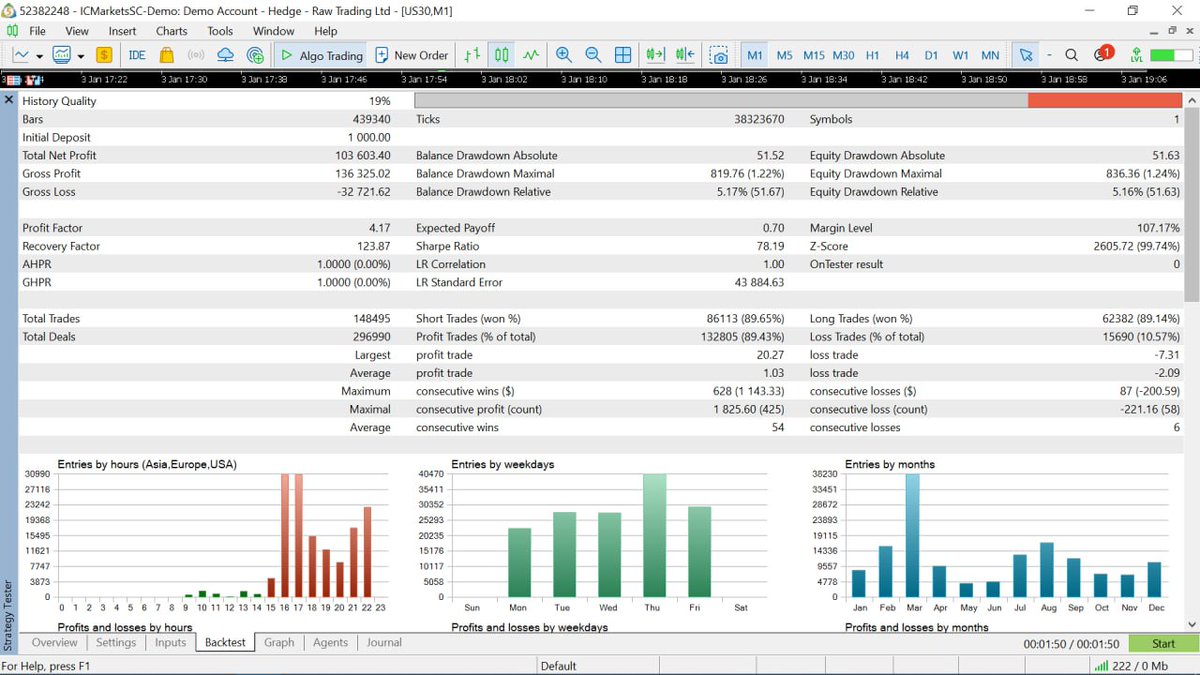The width and height of the screenshot is (1200, 675).
Task: Click the Sharpe Ratio value 78.19
Action: 769,246
